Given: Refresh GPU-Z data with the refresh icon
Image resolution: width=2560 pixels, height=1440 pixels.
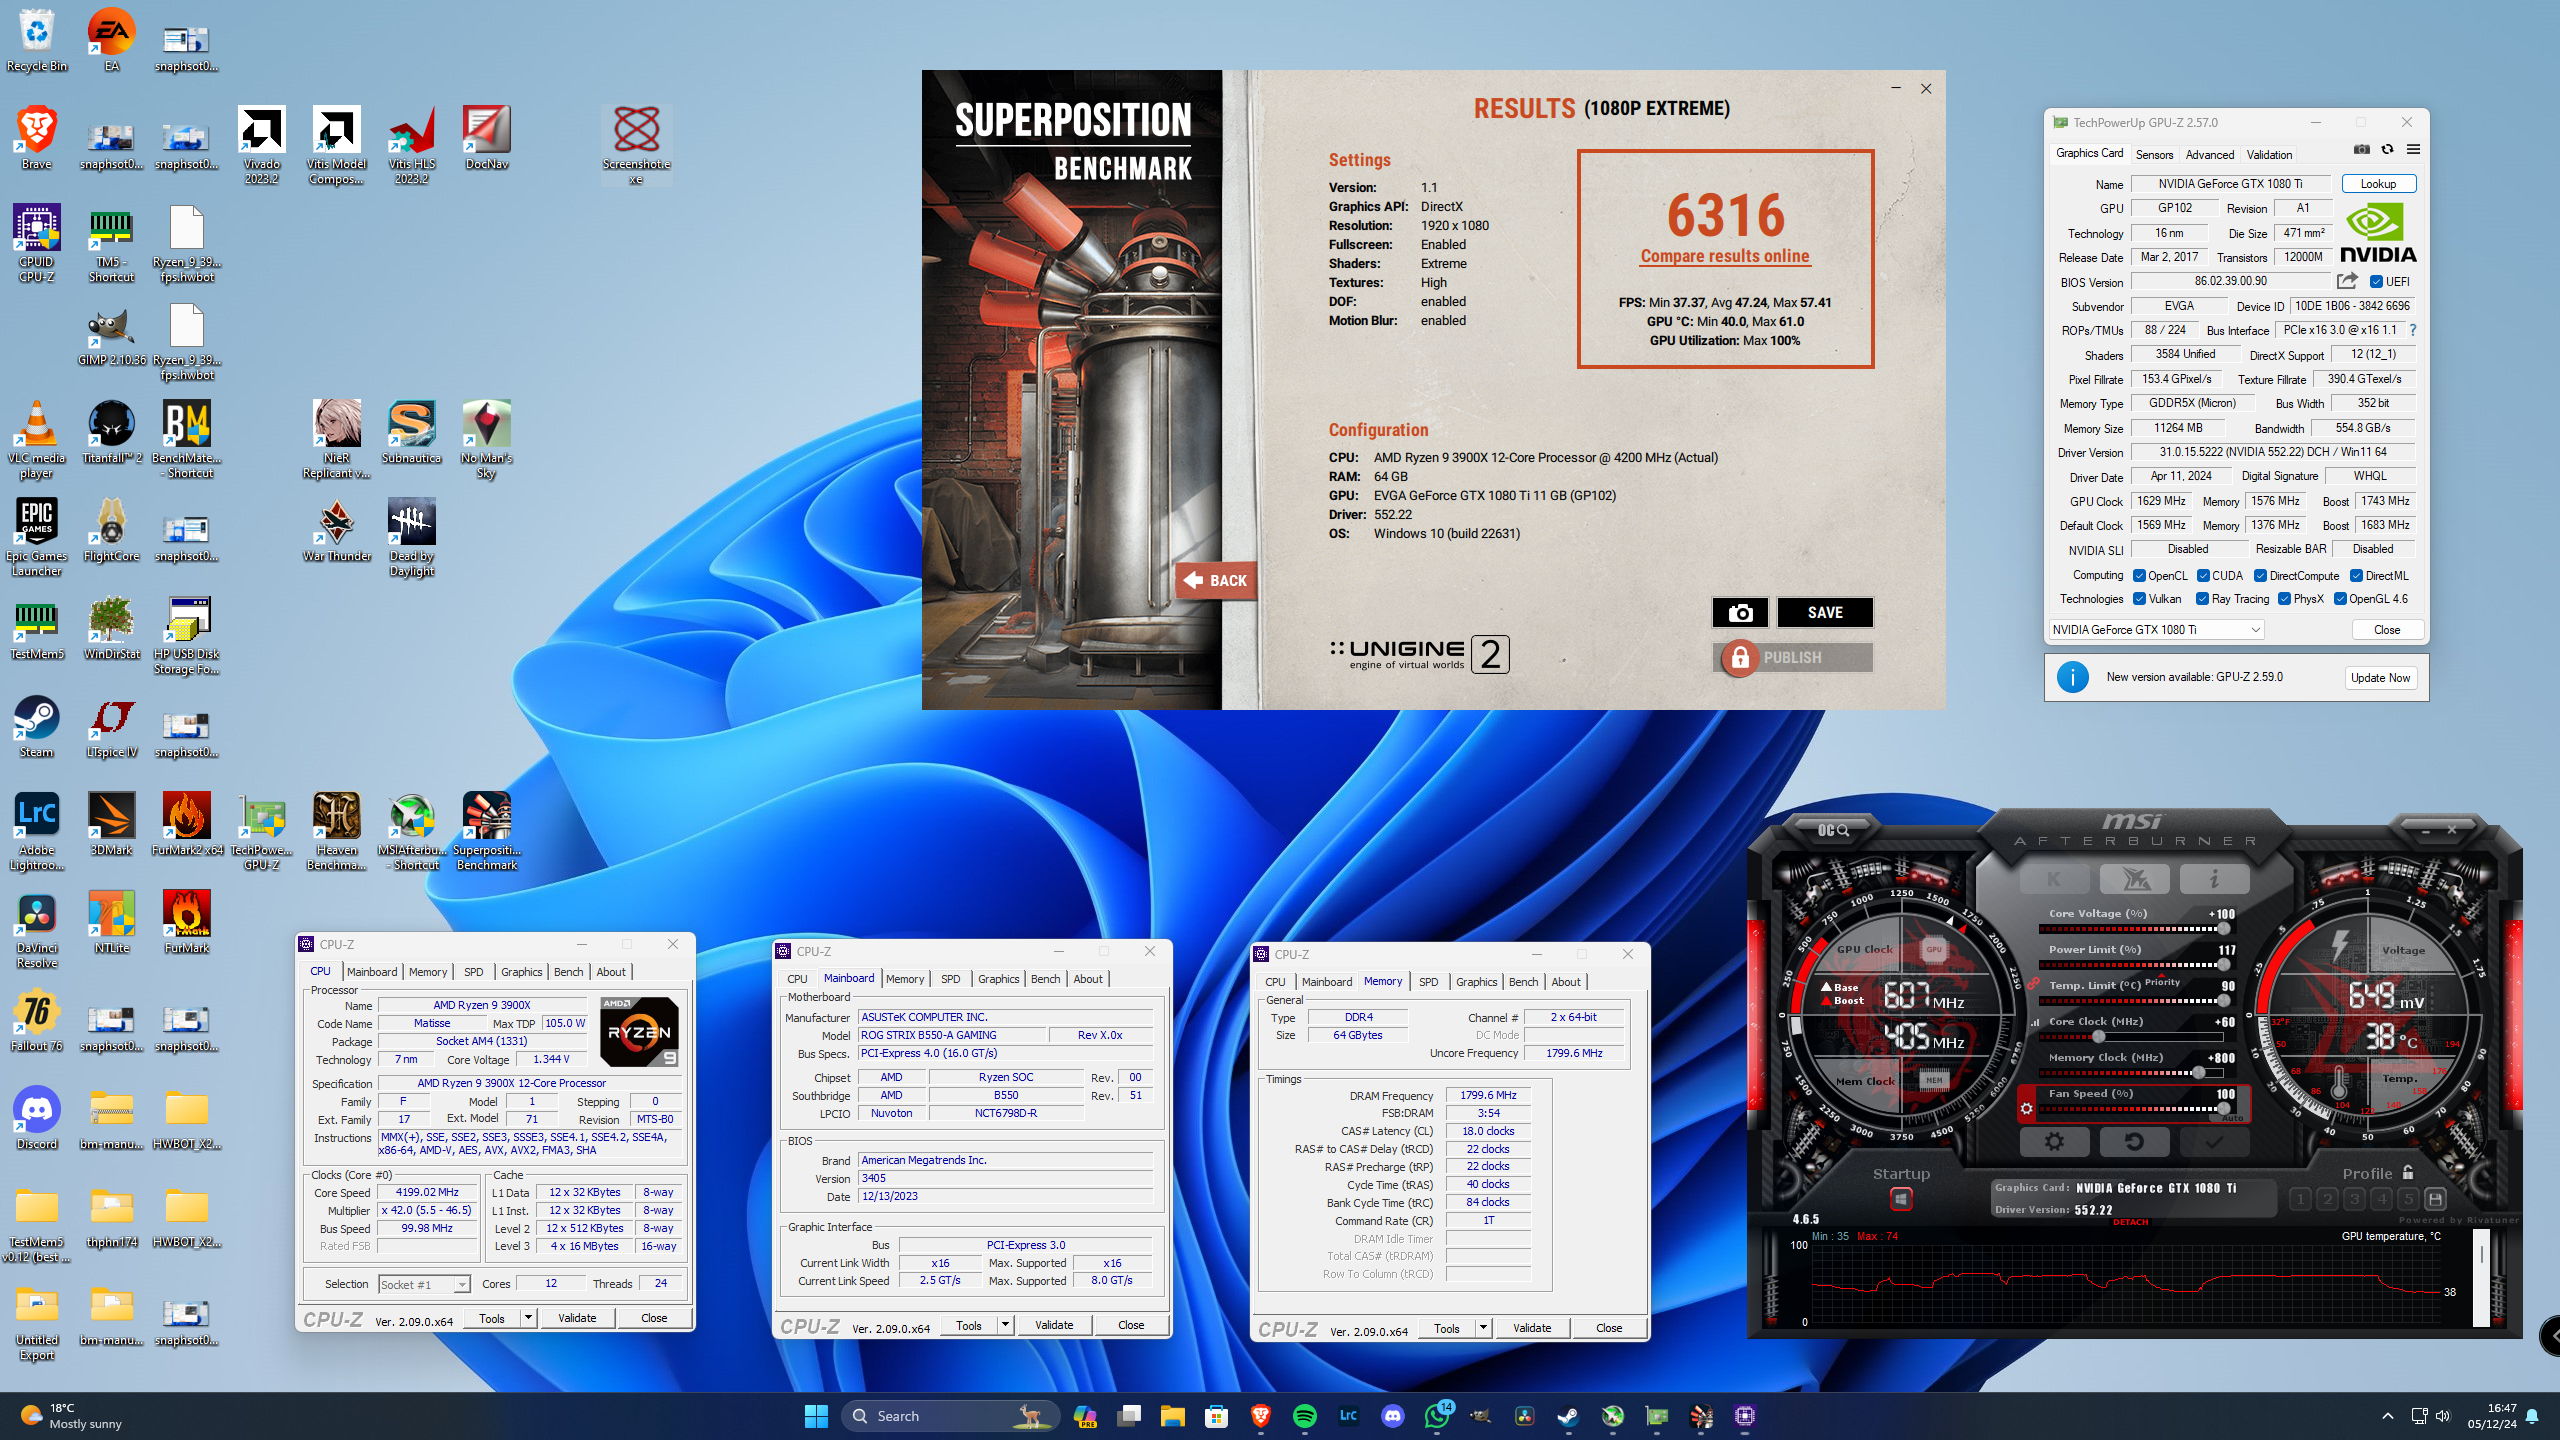Looking at the screenshot, I should (2387, 150).
